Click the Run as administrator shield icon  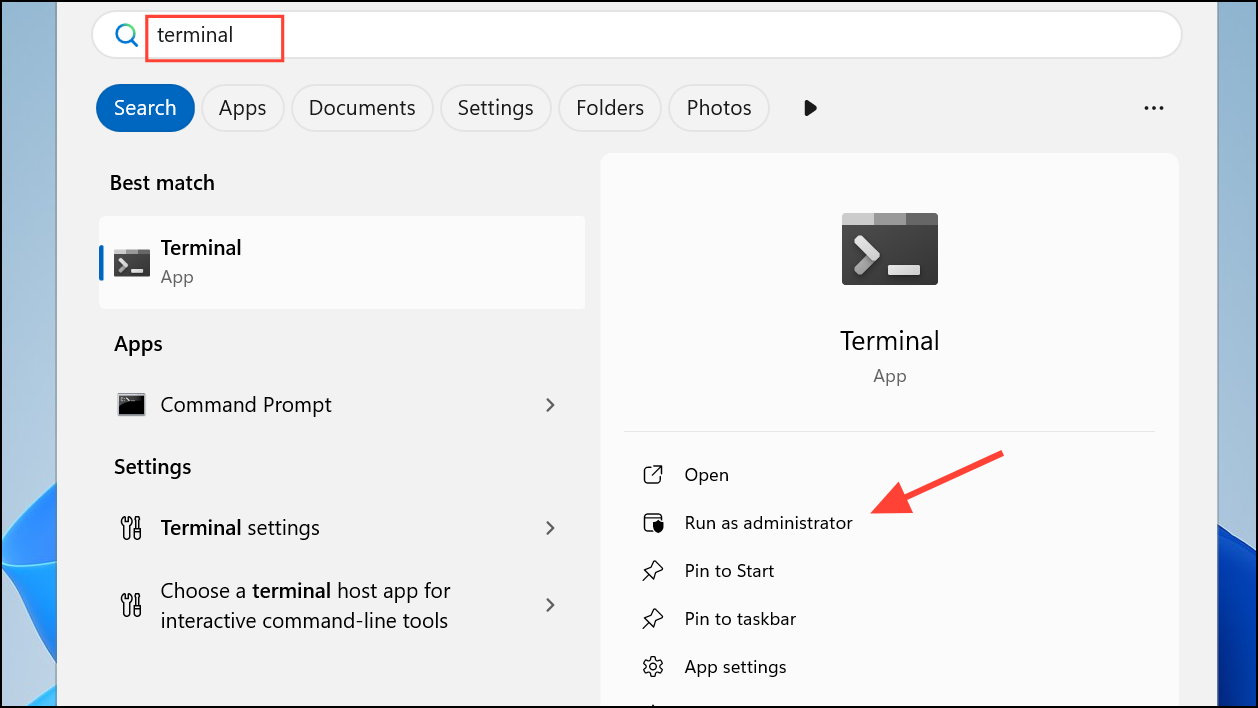pyautogui.click(x=653, y=523)
